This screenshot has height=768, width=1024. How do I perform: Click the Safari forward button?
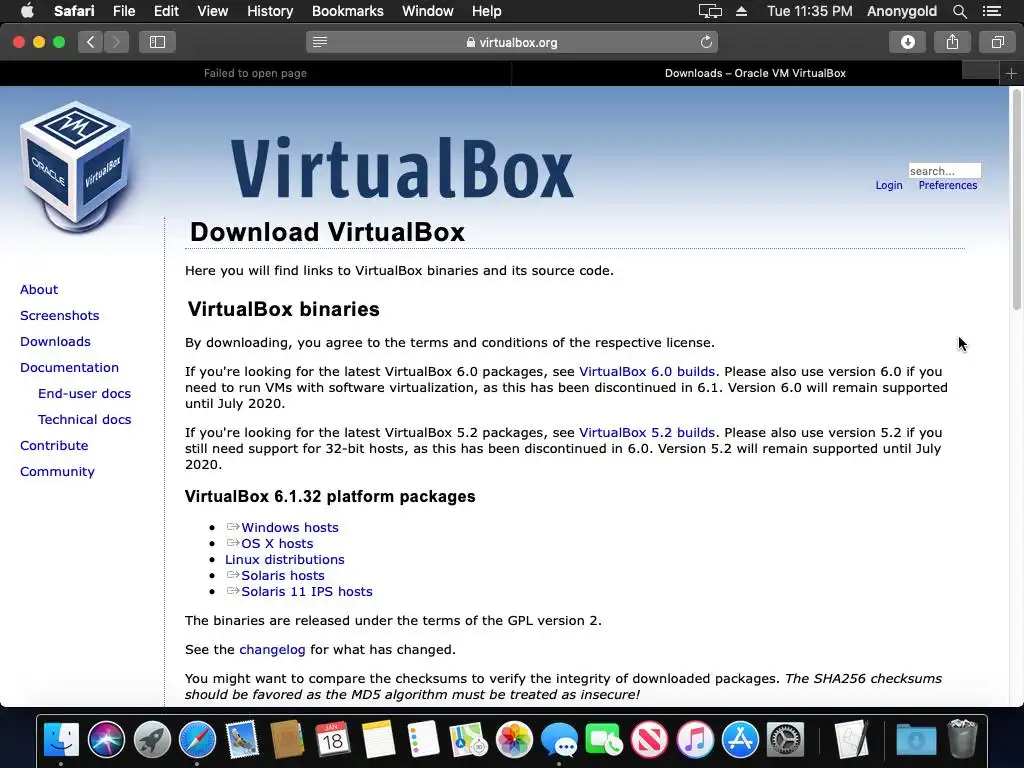pos(116,42)
